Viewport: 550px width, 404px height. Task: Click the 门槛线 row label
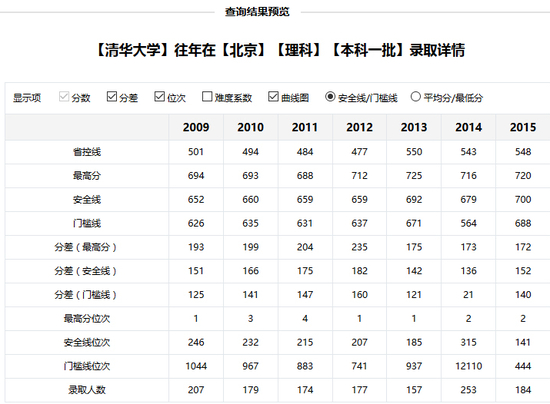click(87, 223)
